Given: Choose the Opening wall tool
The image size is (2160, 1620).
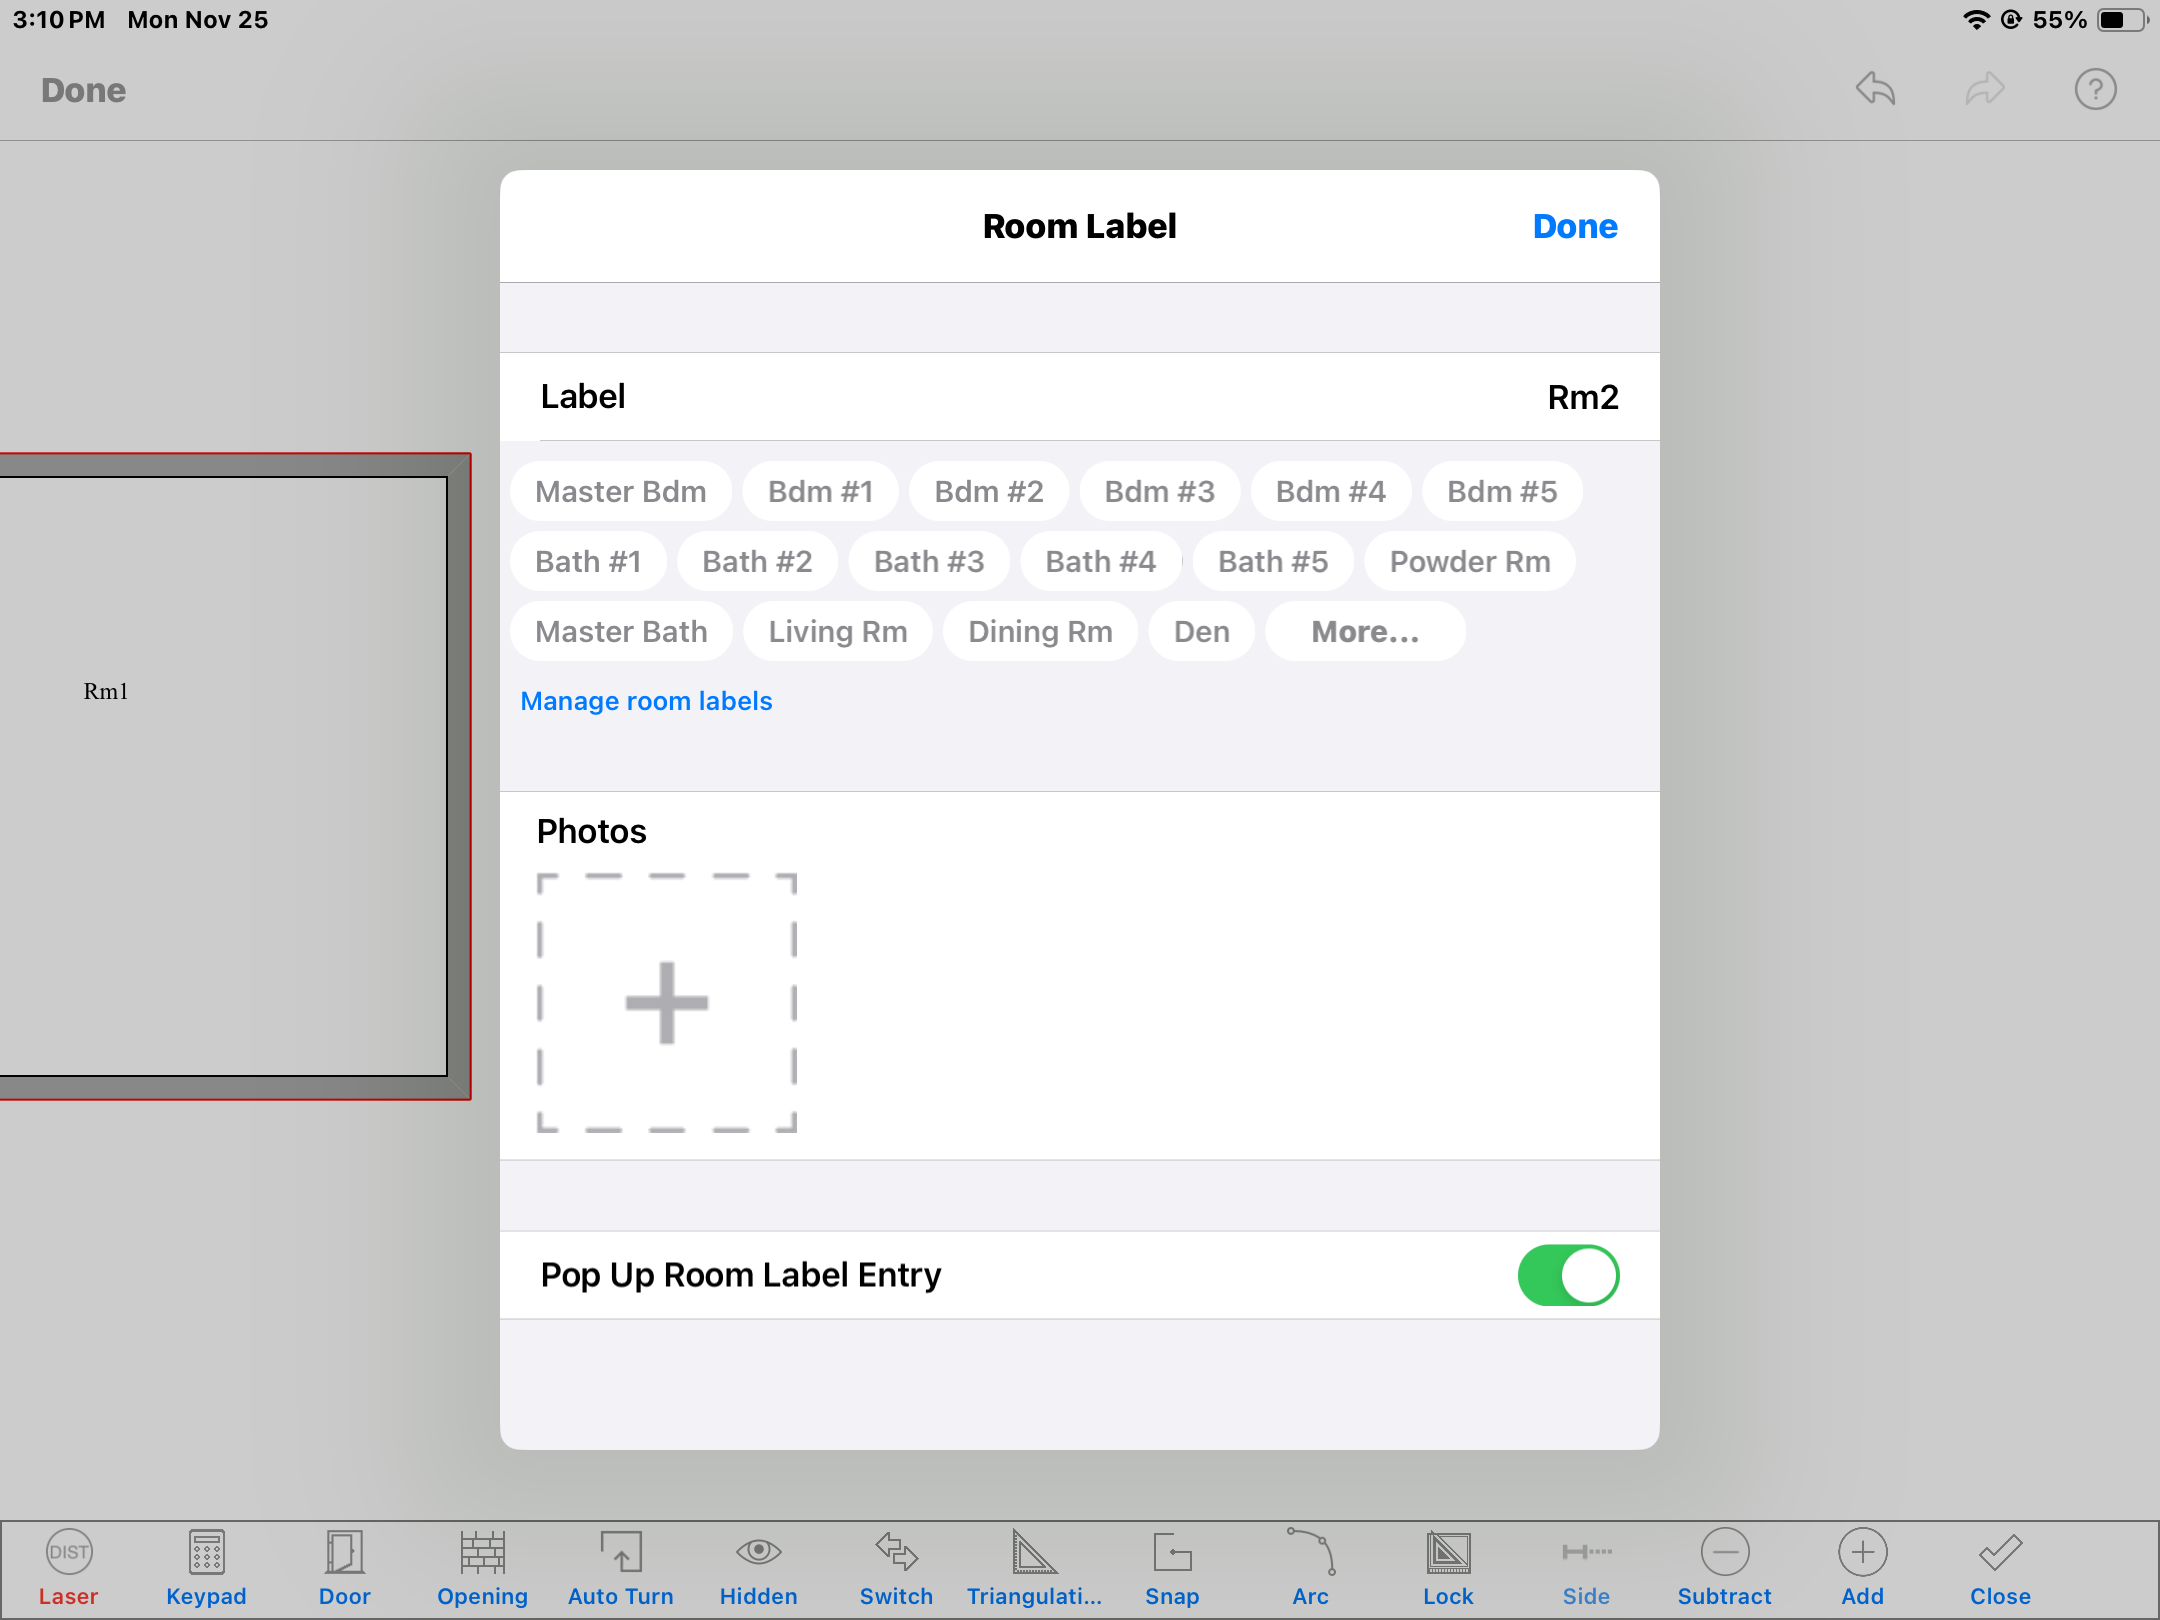Looking at the screenshot, I should tap(482, 1553).
